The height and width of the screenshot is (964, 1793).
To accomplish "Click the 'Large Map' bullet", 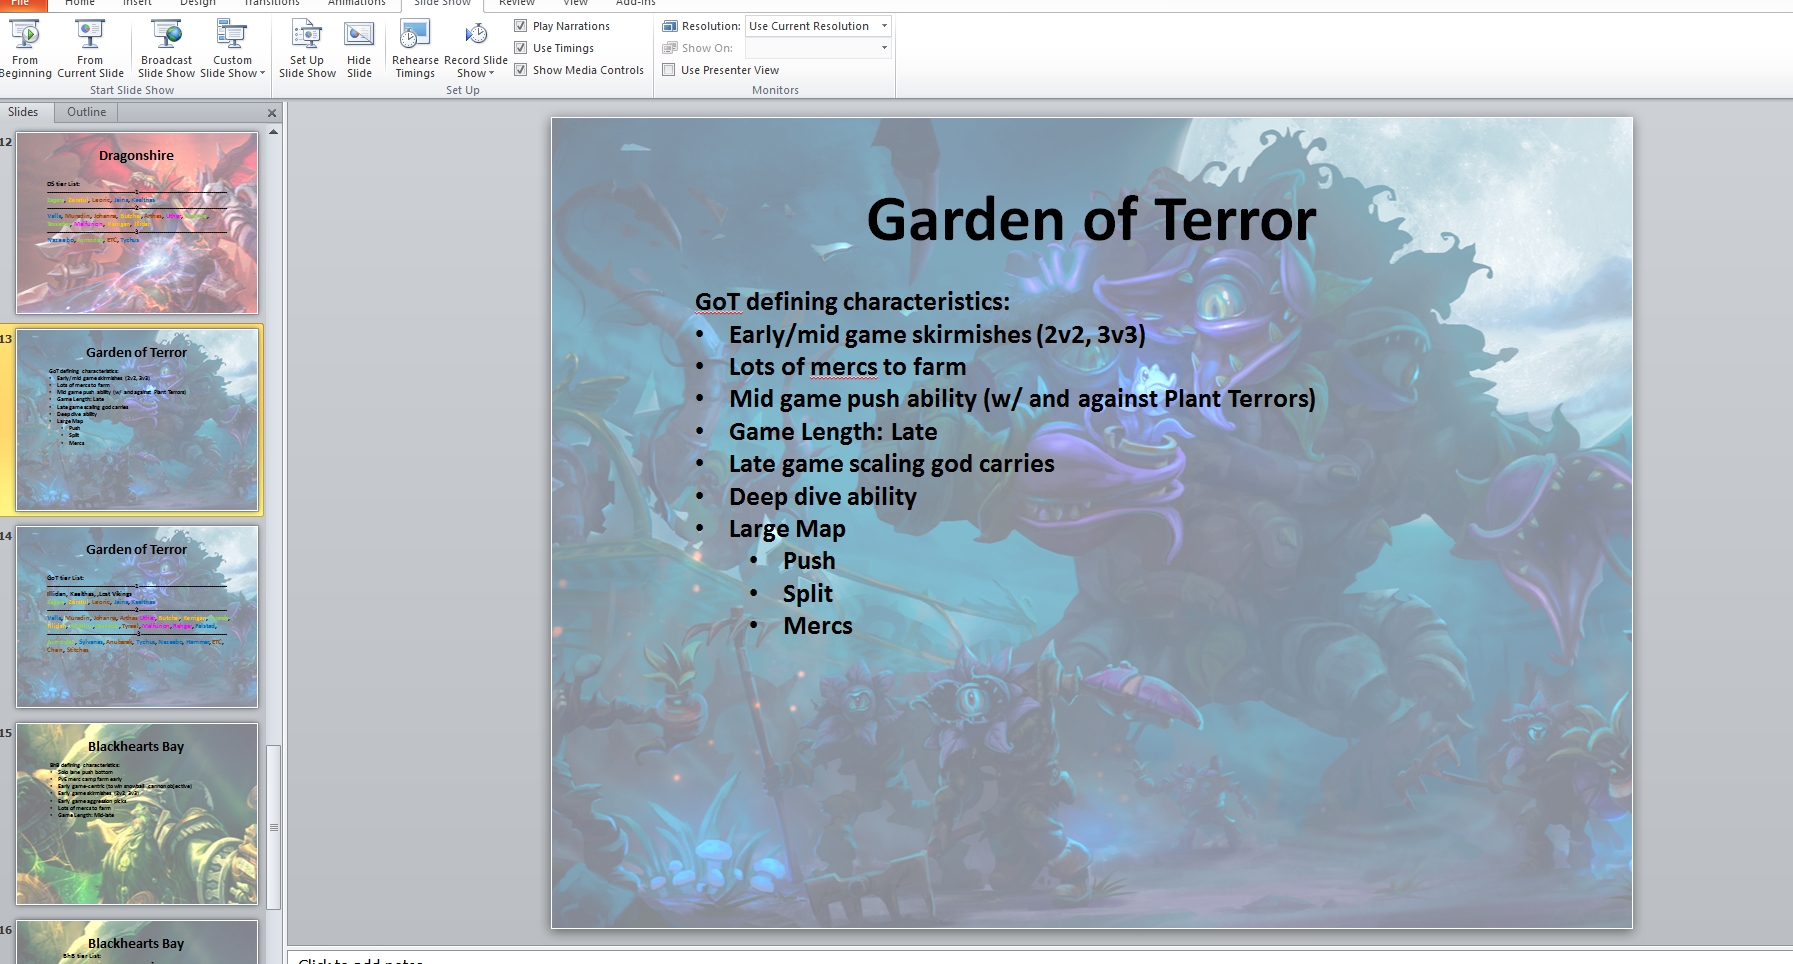I will [x=787, y=529].
